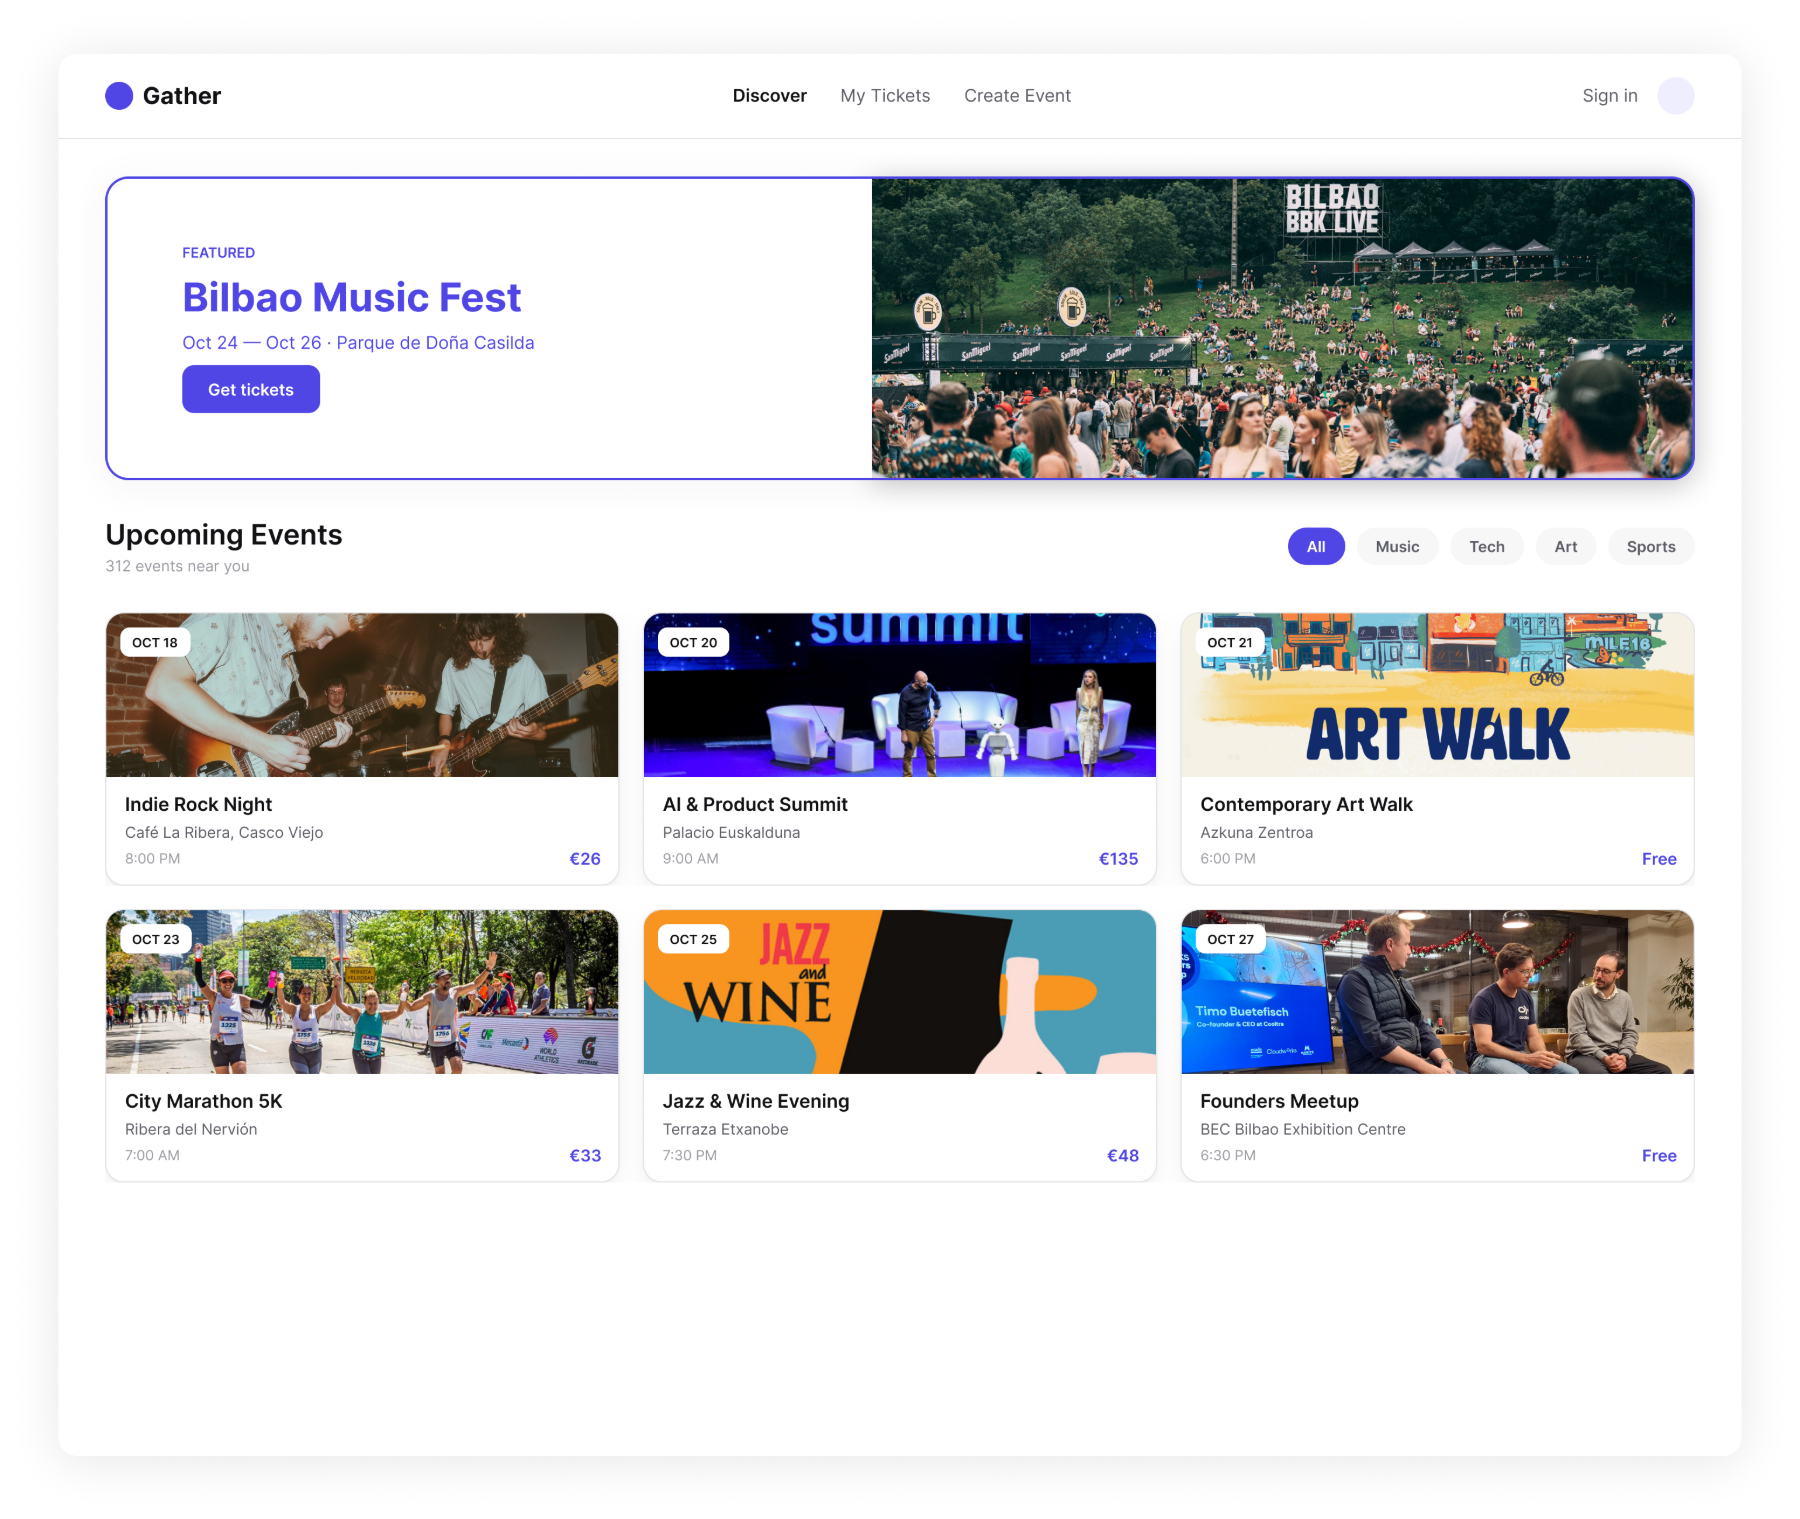Image resolution: width=1800 pixels, height=1519 pixels.
Task: Open the City Marathon 5K photo
Action: tap(362, 992)
